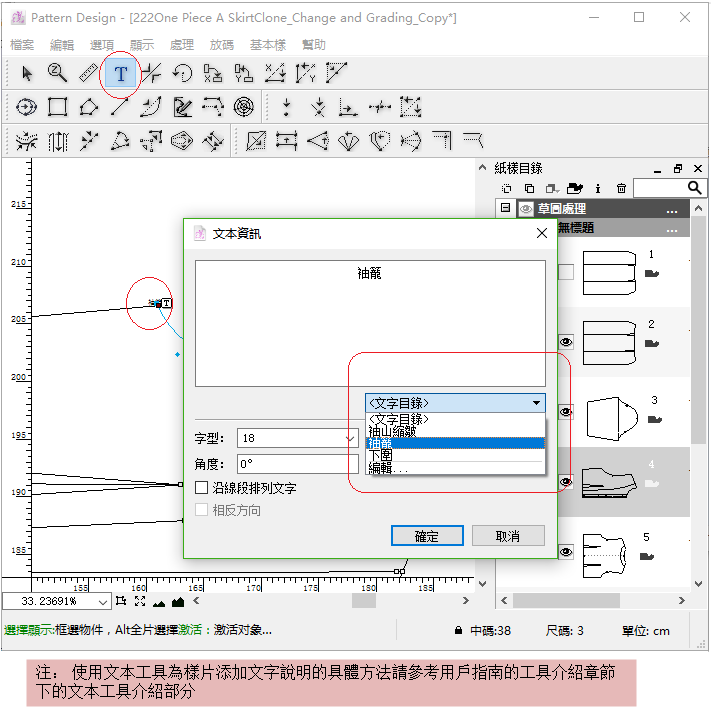Collapse the 草圖處理 tree group
This screenshot has height=710, width=713.
[x=505, y=209]
